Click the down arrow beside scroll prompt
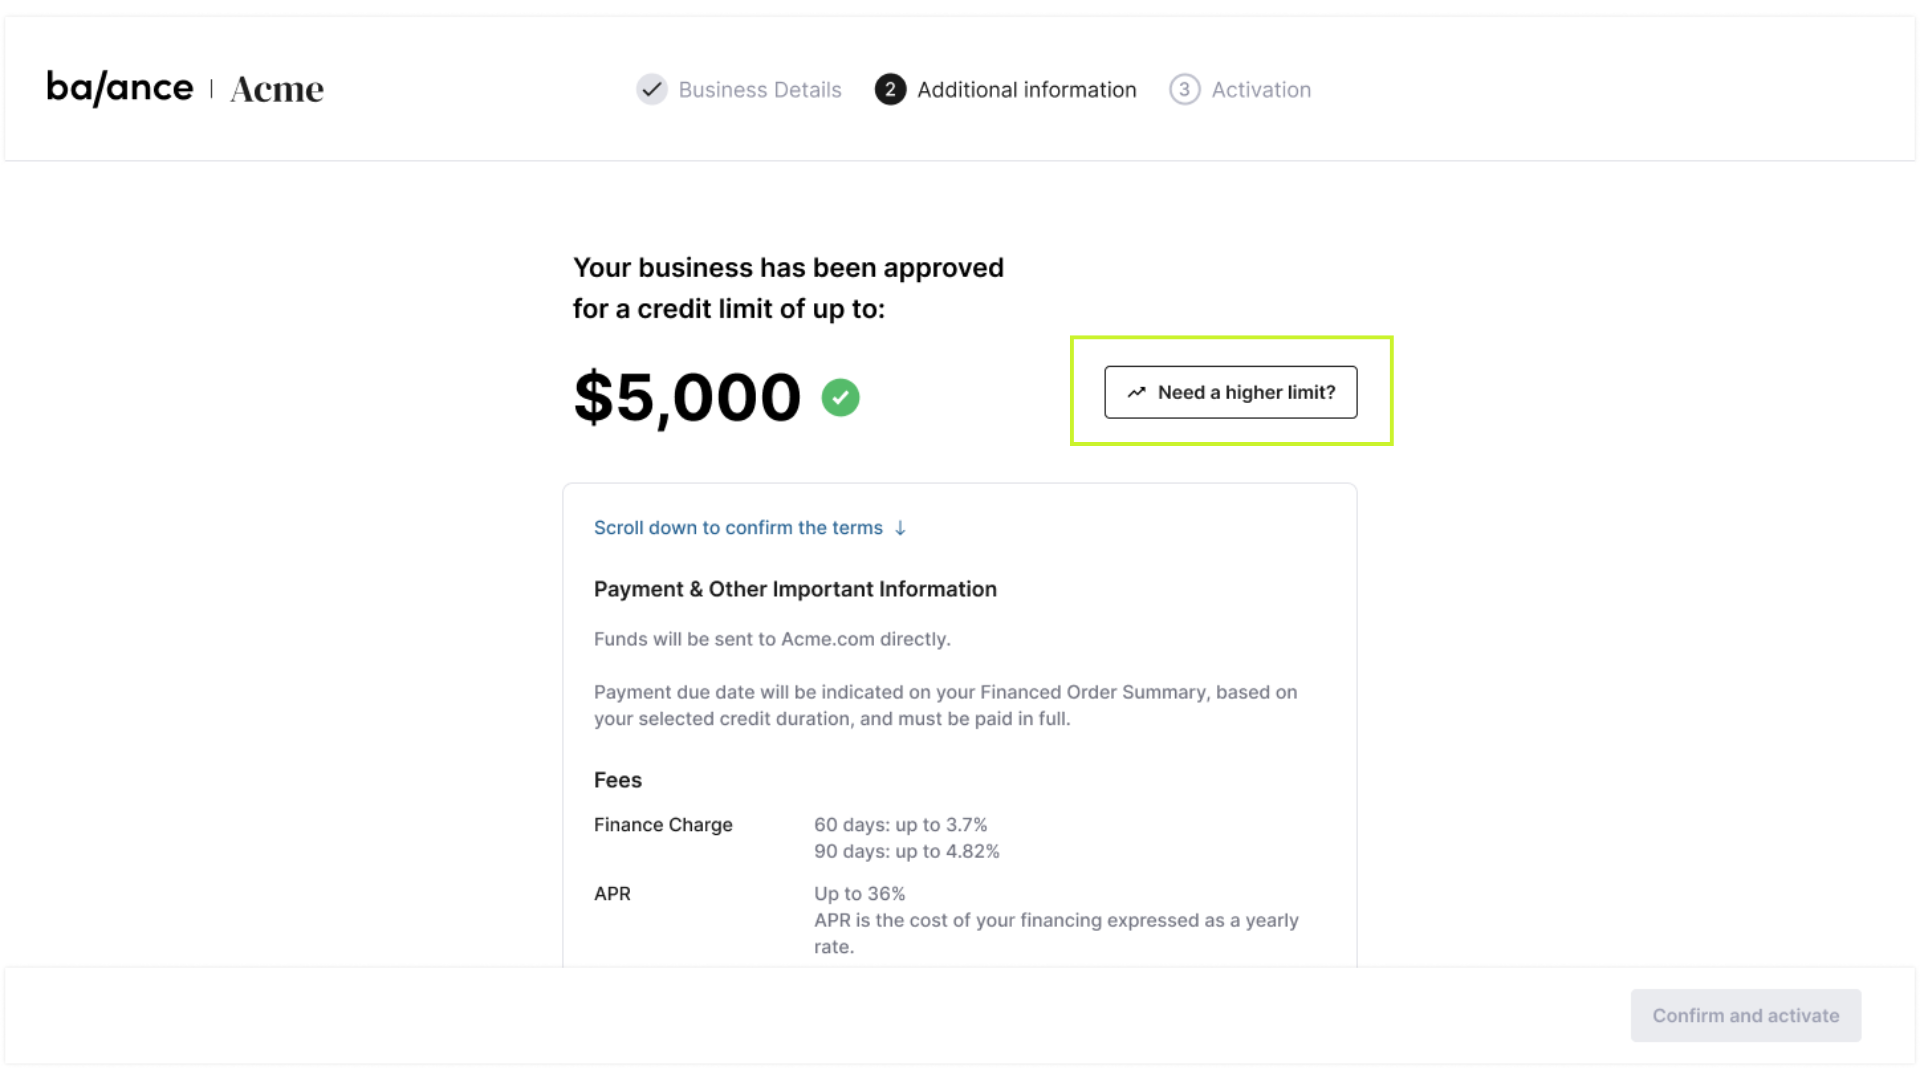The height and width of the screenshot is (1080, 1920). coord(900,528)
